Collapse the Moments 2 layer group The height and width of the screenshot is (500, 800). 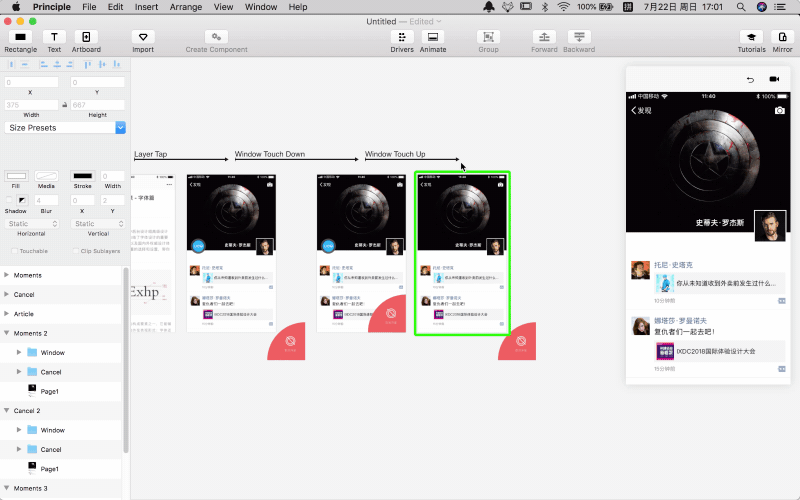(x=7, y=333)
